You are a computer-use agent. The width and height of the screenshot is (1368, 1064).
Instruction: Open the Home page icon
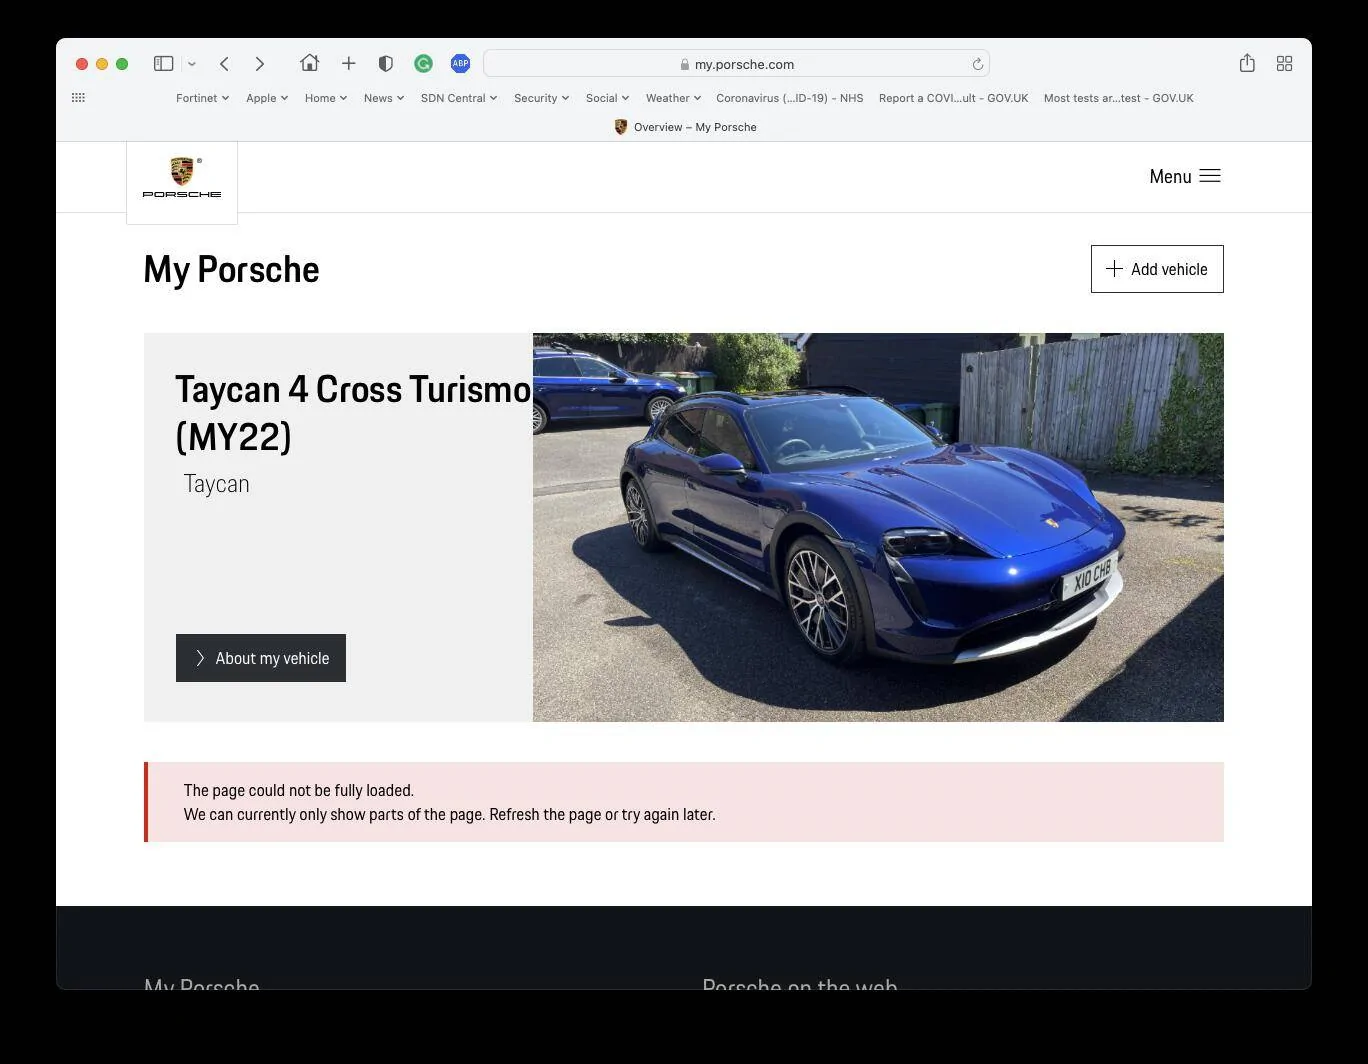pos(309,63)
